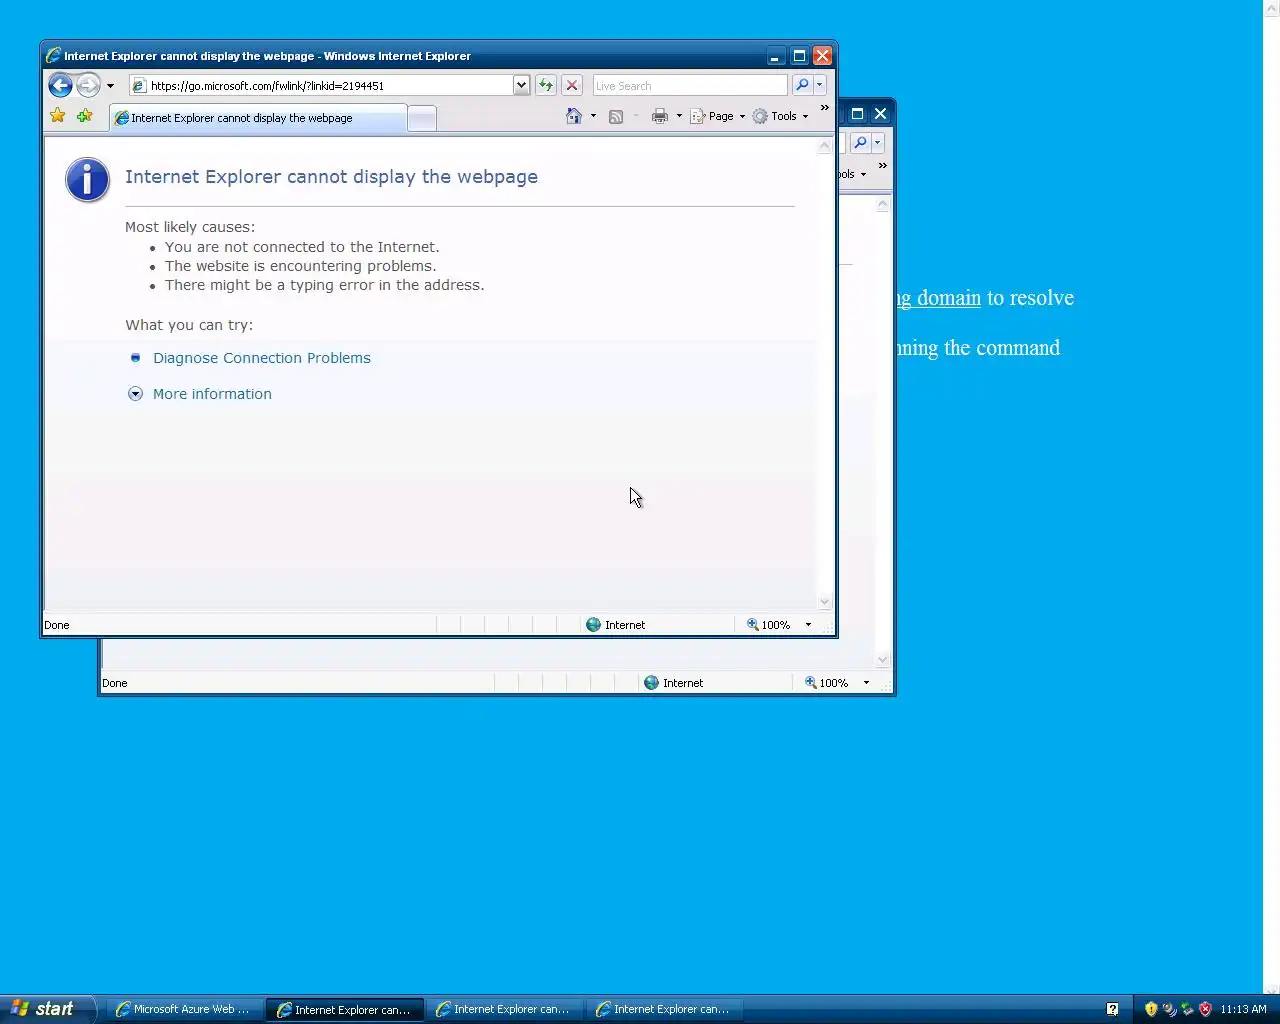The width and height of the screenshot is (1280, 1024).
Task: Click the blue information icon on error page
Action: [87, 180]
